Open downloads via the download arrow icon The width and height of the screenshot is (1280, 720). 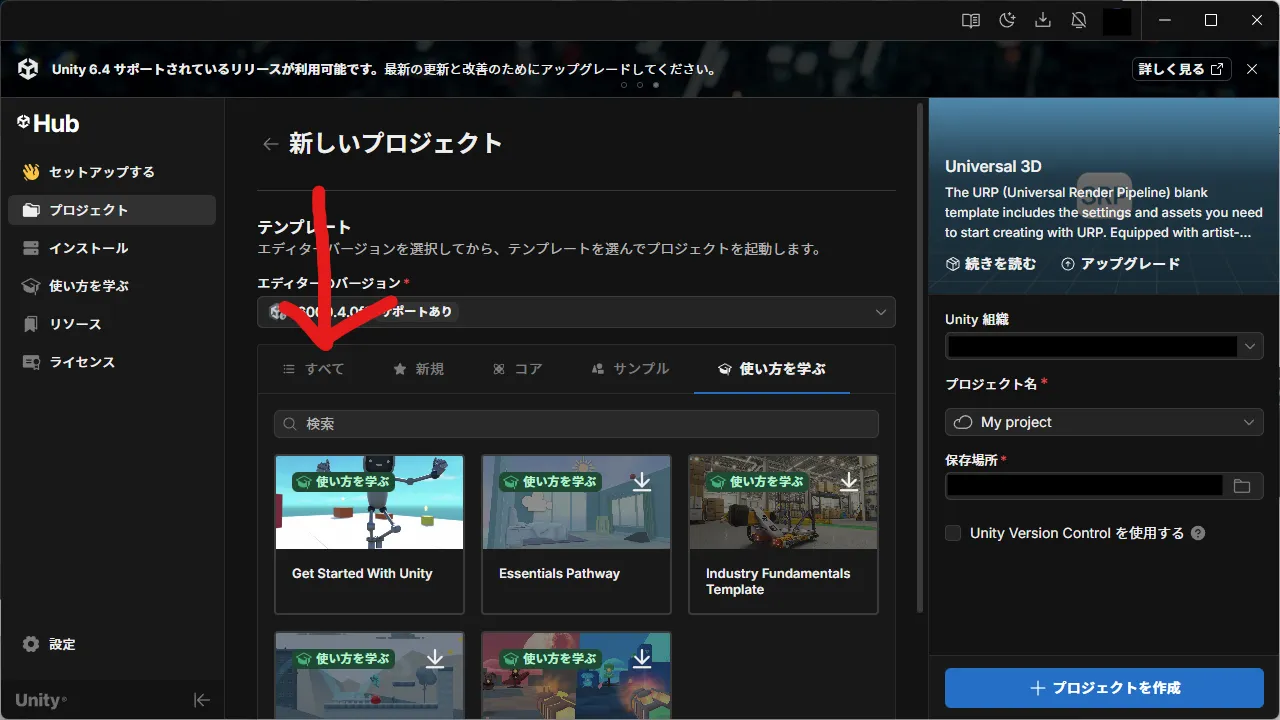pos(1043,20)
